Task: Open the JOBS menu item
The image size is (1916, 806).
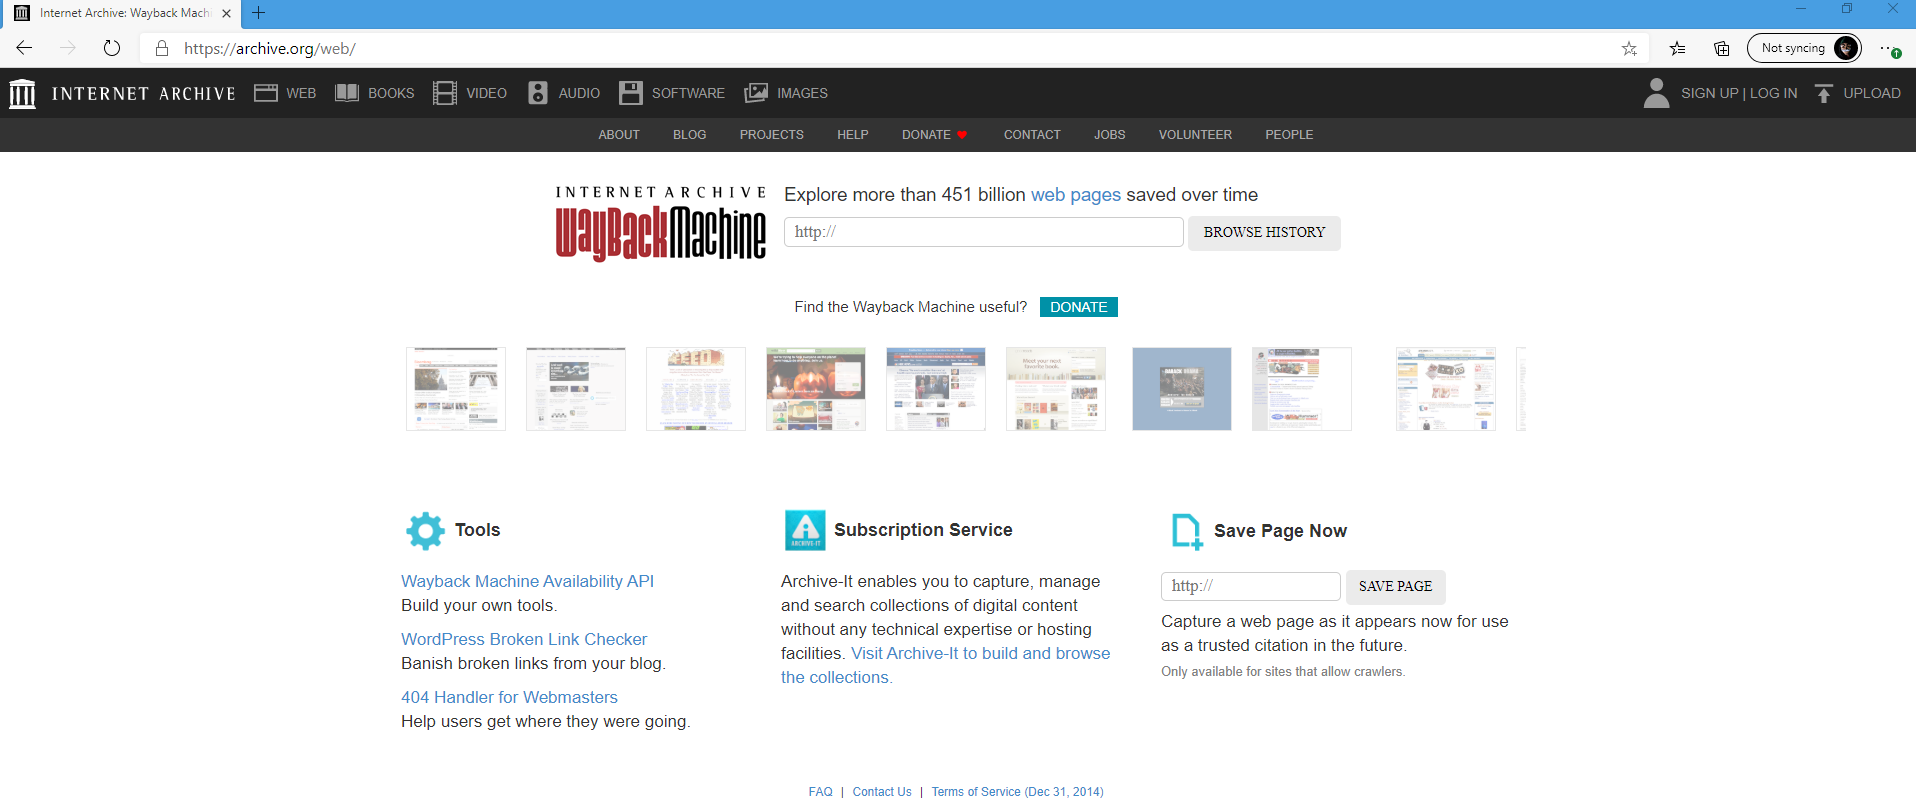Action: click(1110, 135)
